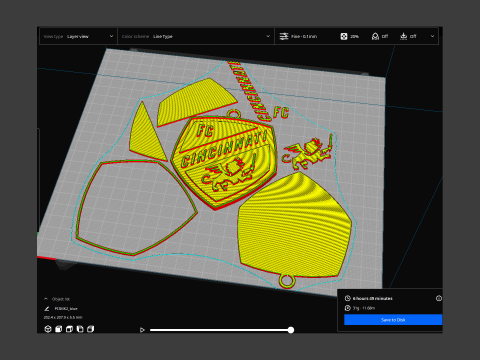This screenshot has height=360, width=480.
Task: Switch to the front view cube icon
Action: [x=59, y=329]
